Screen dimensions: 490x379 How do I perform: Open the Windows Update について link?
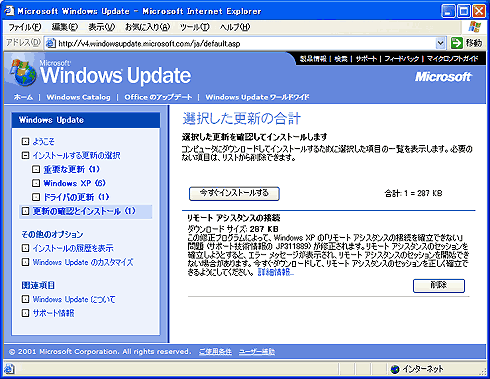[x=74, y=299]
